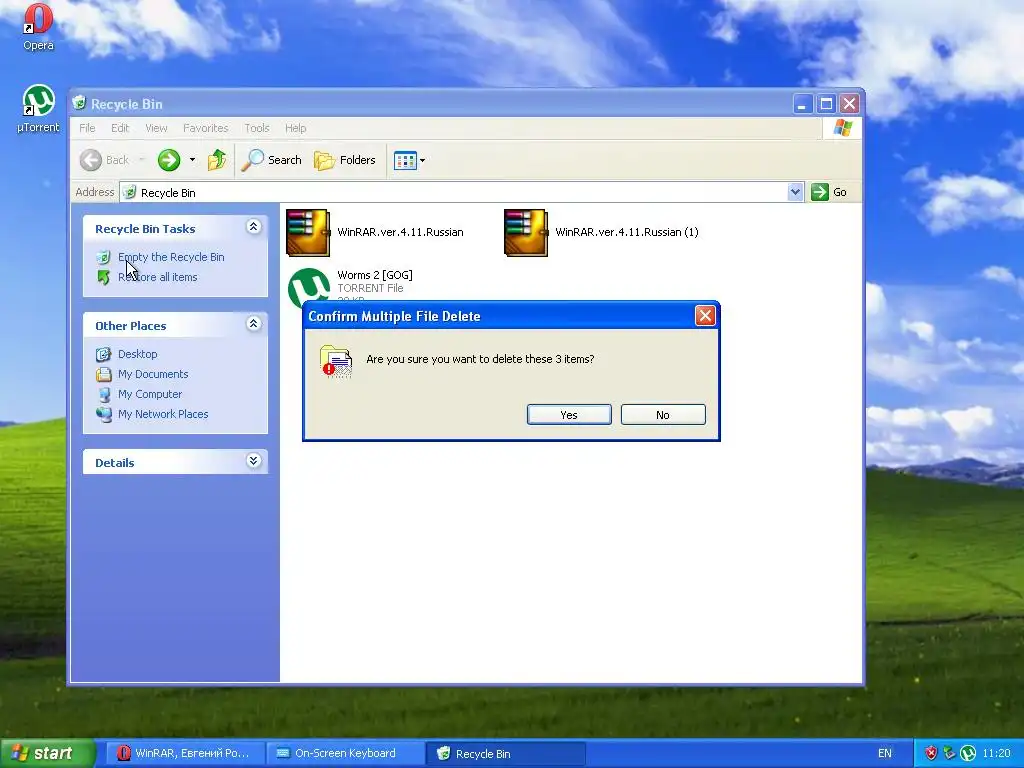Click the 11:20 clock in tray
This screenshot has height=768, width=1024.
[996, 753]
